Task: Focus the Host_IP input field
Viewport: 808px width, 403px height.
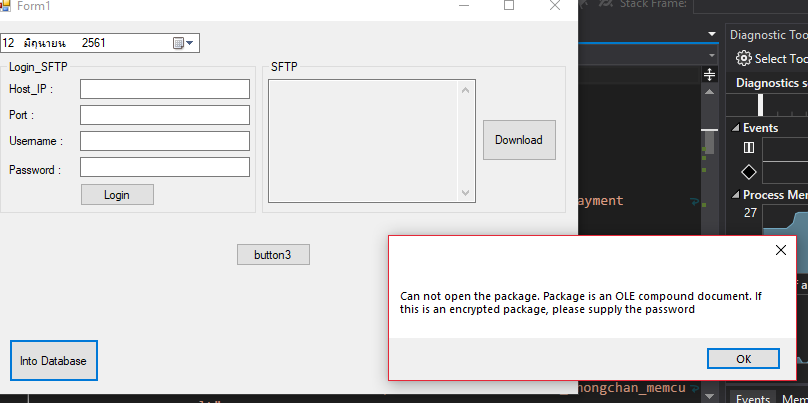Action: click(165, 89)
